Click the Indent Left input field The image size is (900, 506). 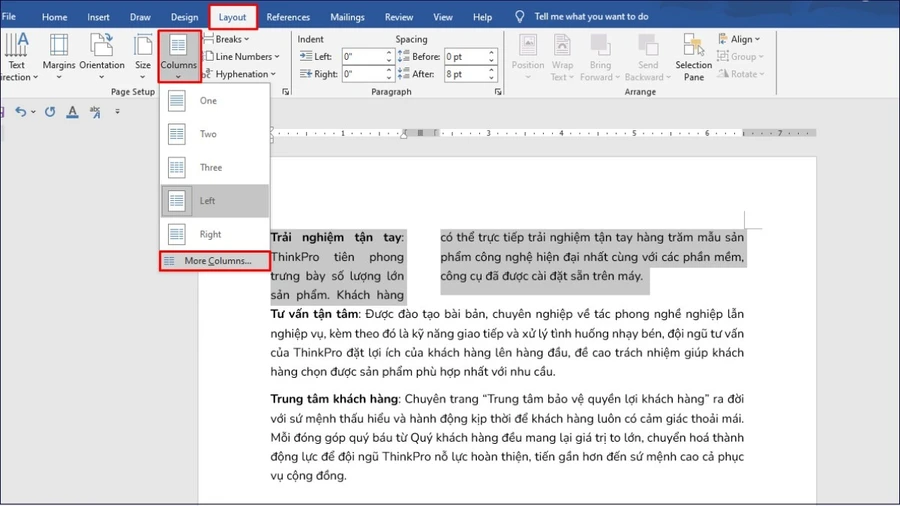tap(363, 56)
